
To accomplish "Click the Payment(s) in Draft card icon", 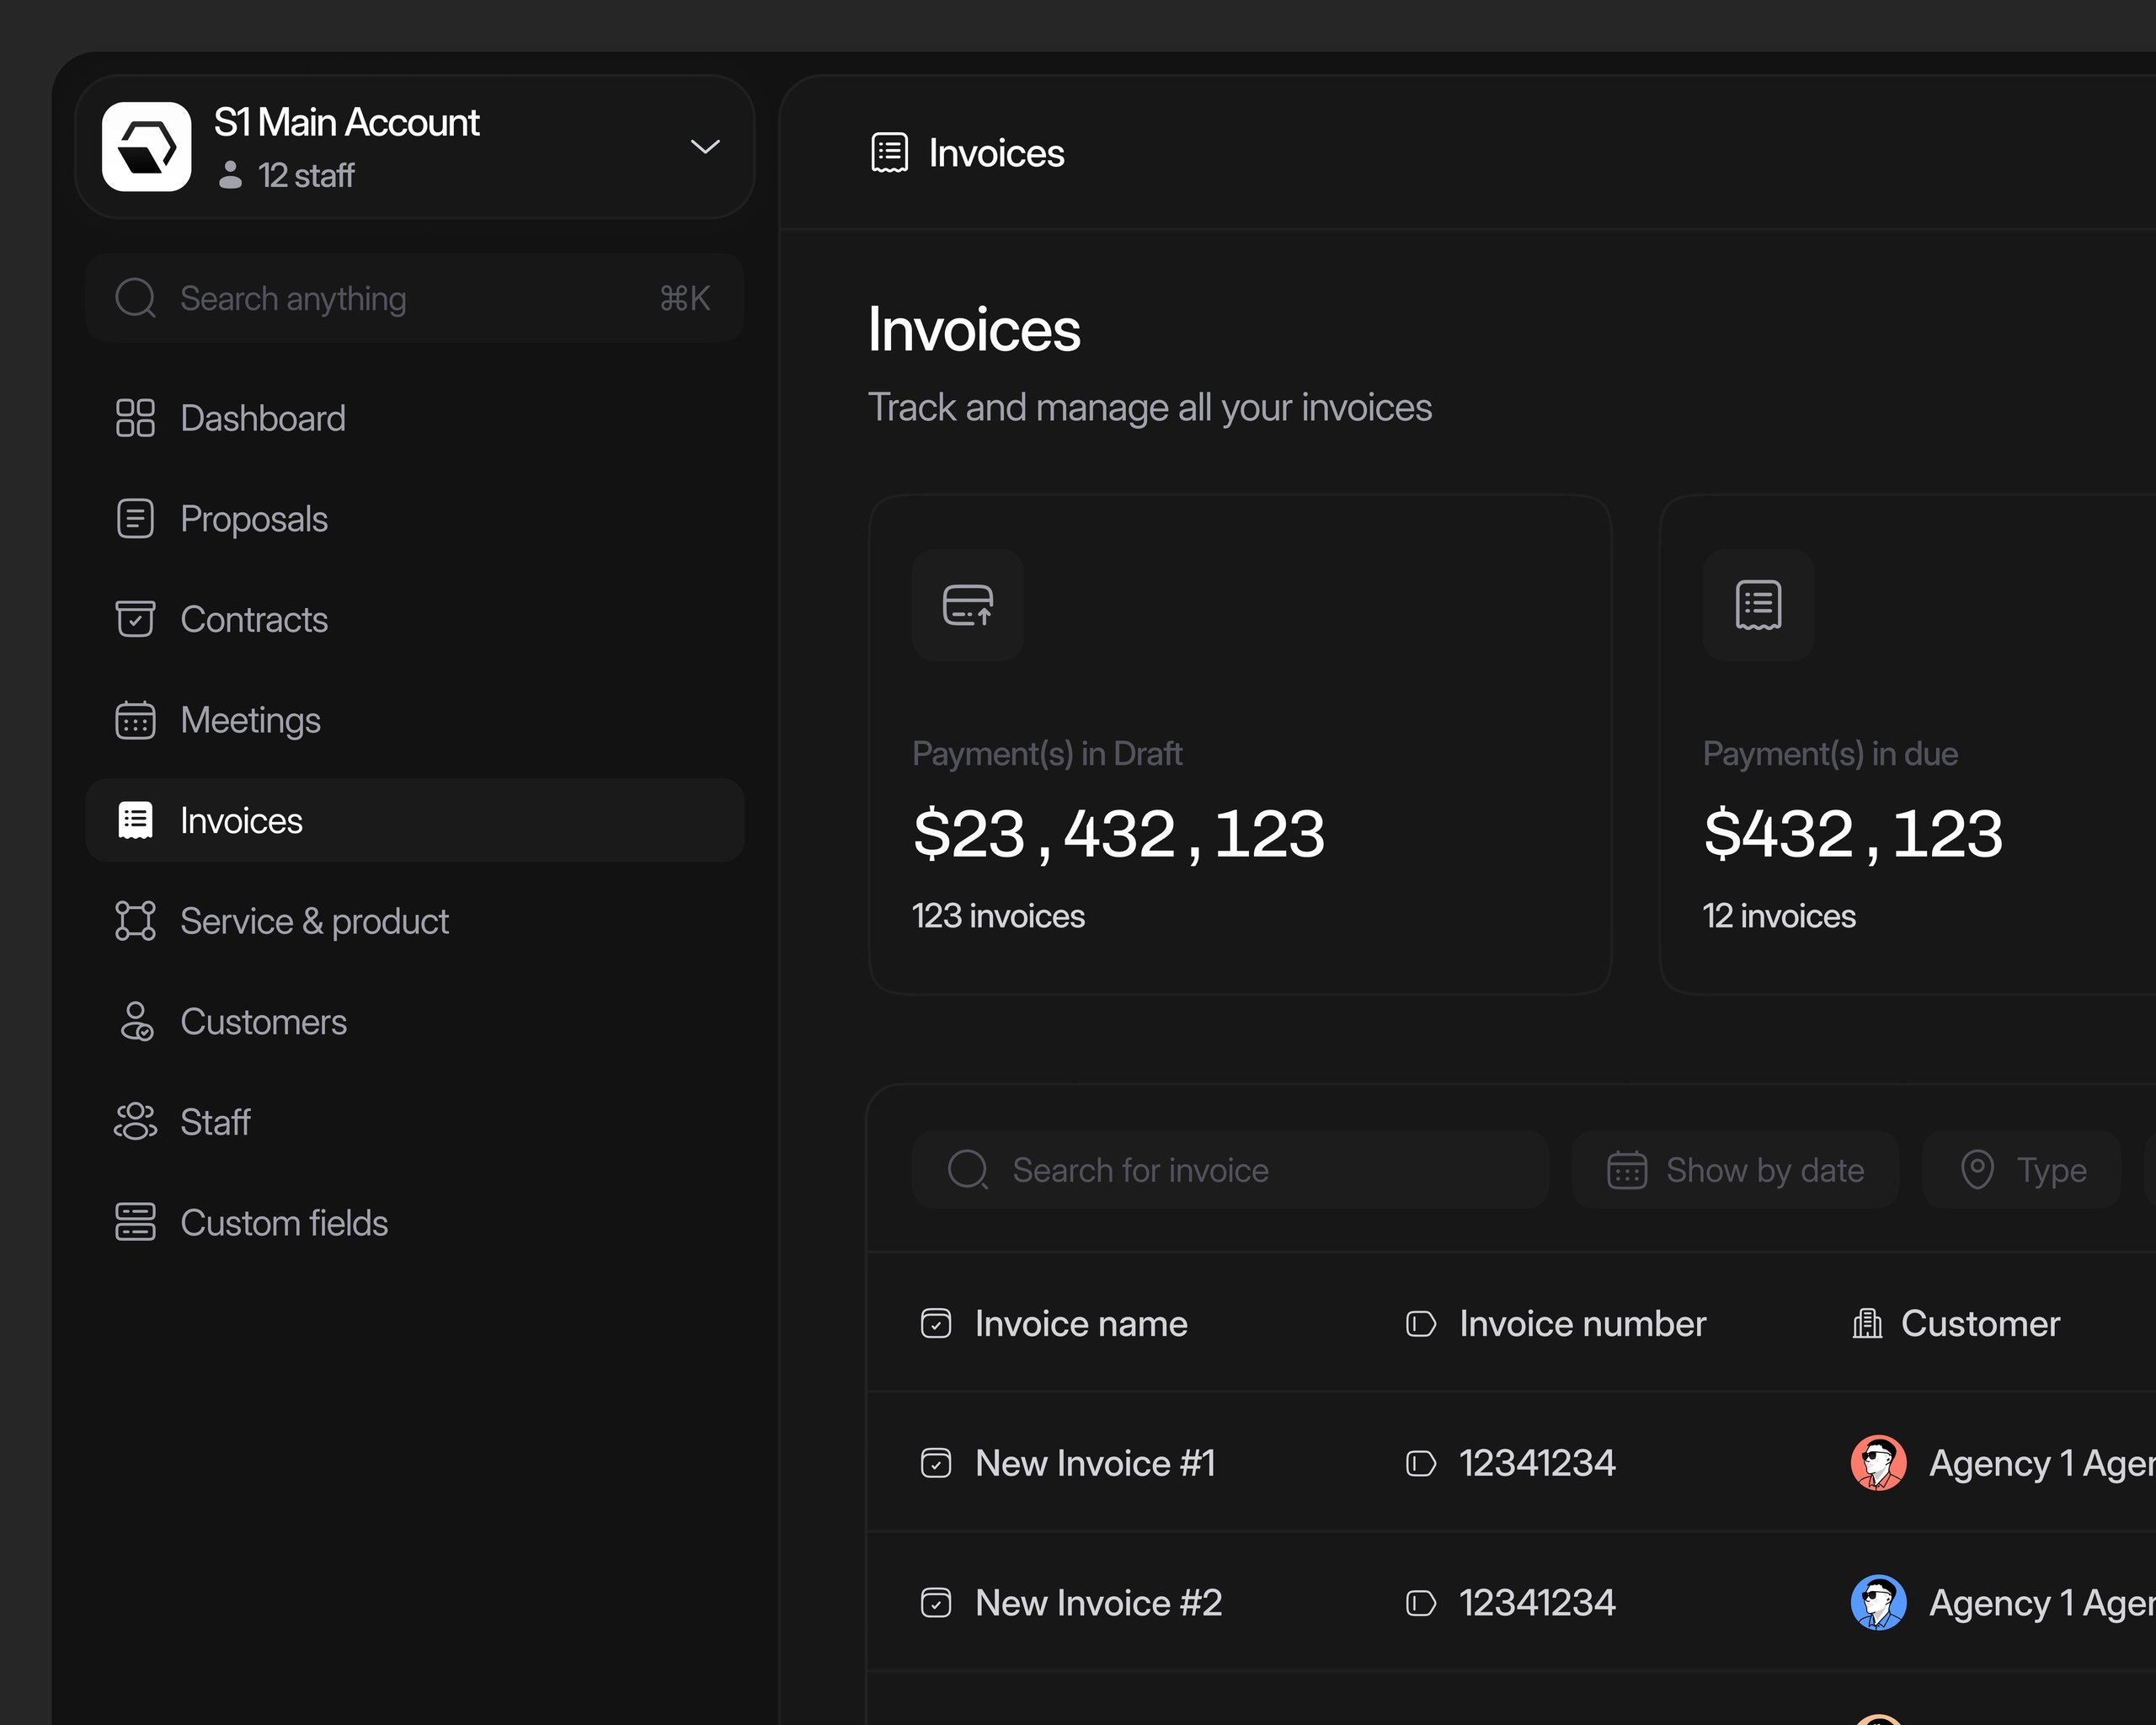I will click(968, 604).
